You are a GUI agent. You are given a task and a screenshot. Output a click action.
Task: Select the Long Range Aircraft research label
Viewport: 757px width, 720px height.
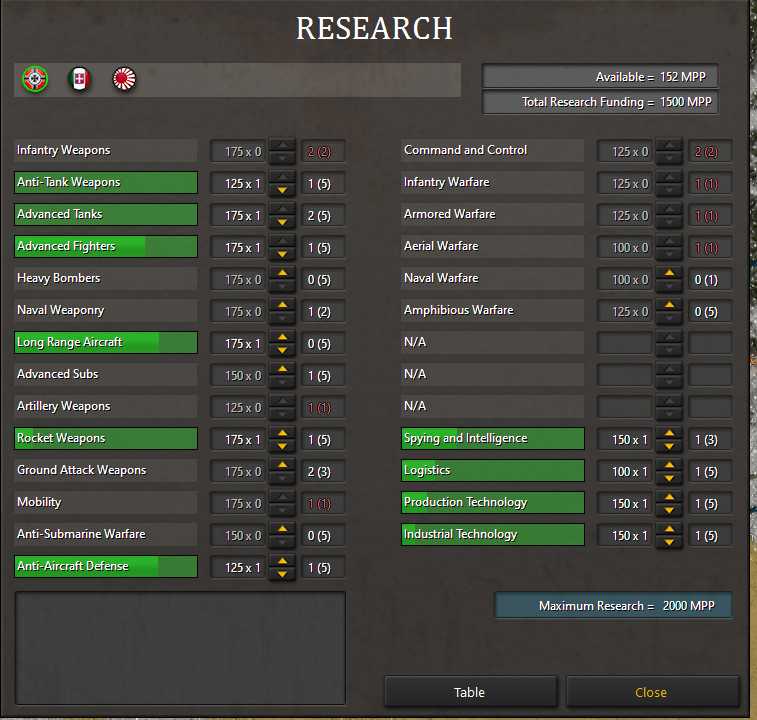(x=106, y=342)
